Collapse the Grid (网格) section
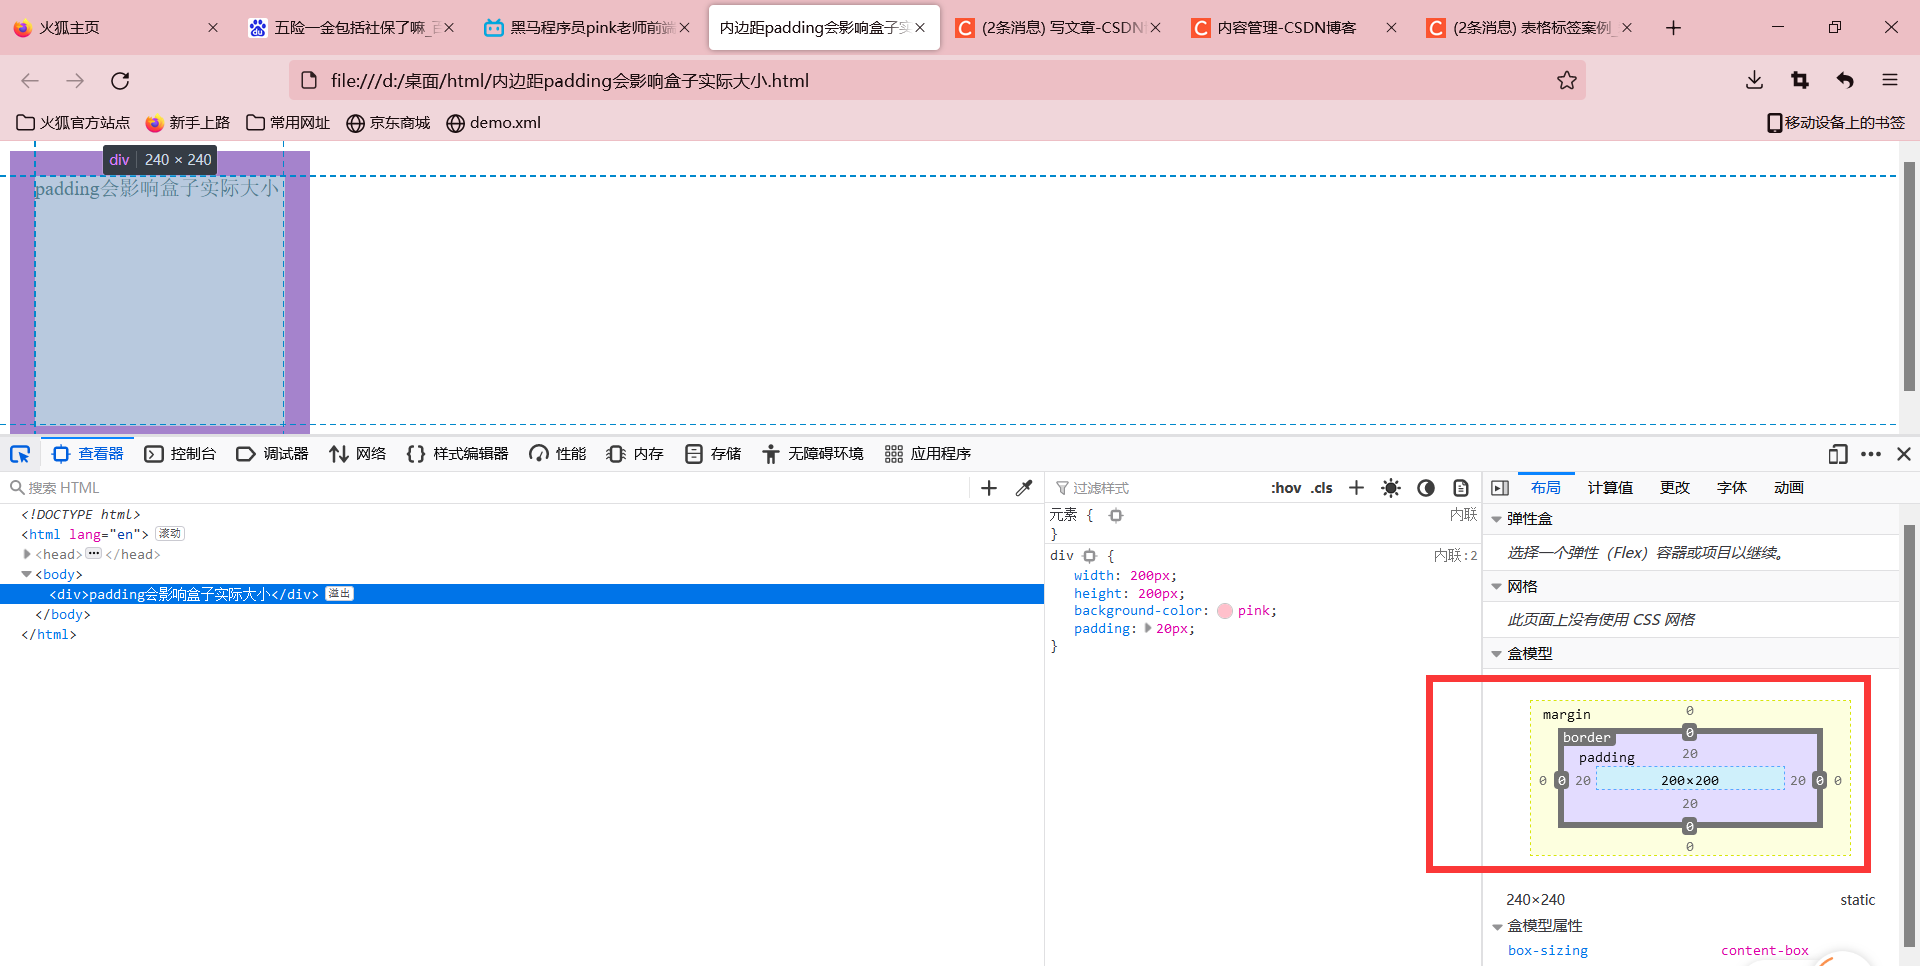 pos(1497,587)
